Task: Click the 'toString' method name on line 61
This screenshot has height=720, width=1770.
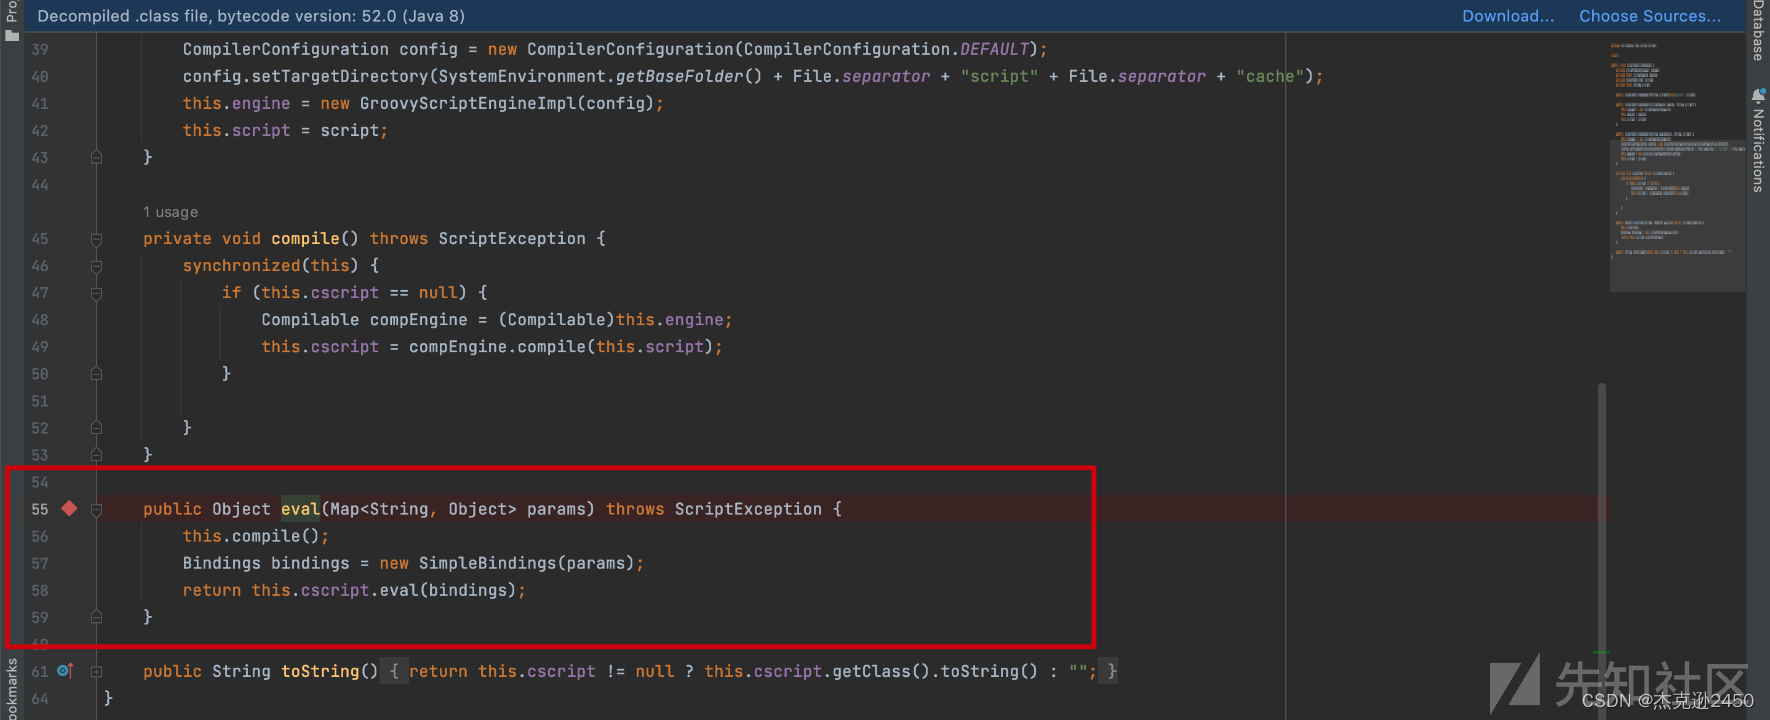Action: (x=320, y=671)
